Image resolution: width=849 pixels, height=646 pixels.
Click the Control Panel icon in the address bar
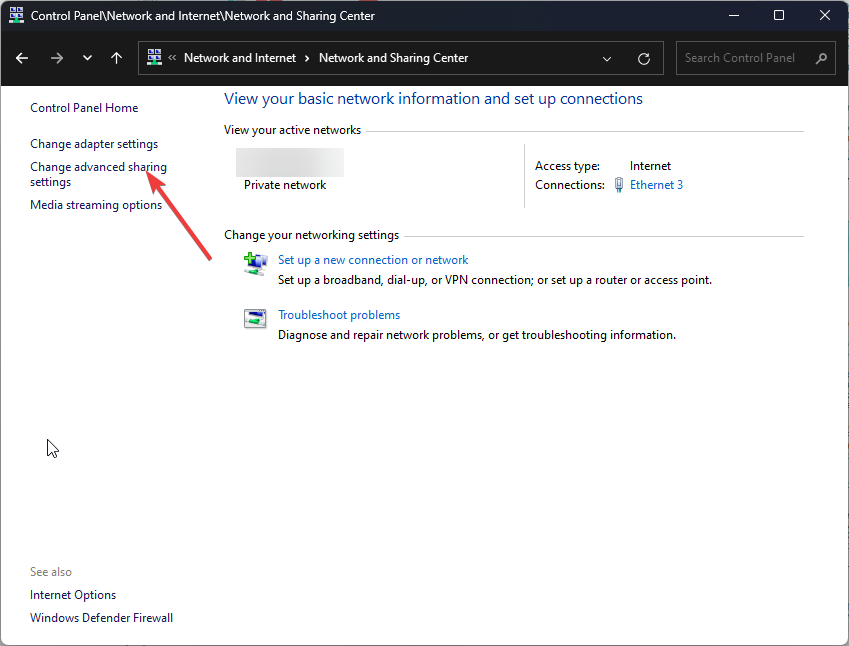tap(154, 57)
